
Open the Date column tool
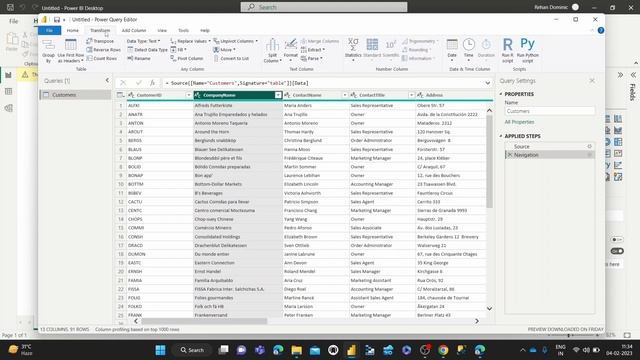(x=452, y=49)
